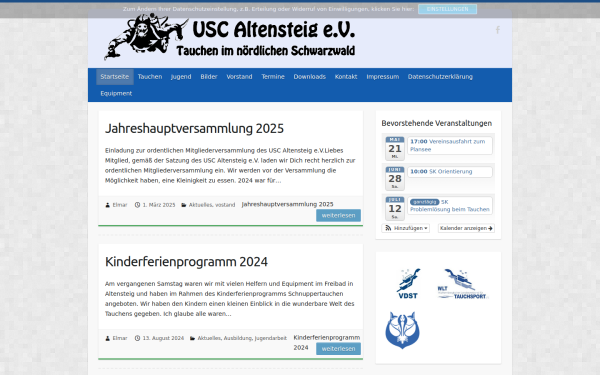The image size is (600, 375).
Task: Click weiterlesen for Jahreshauptversammlung 2025
Action: [x=338, y=215]
